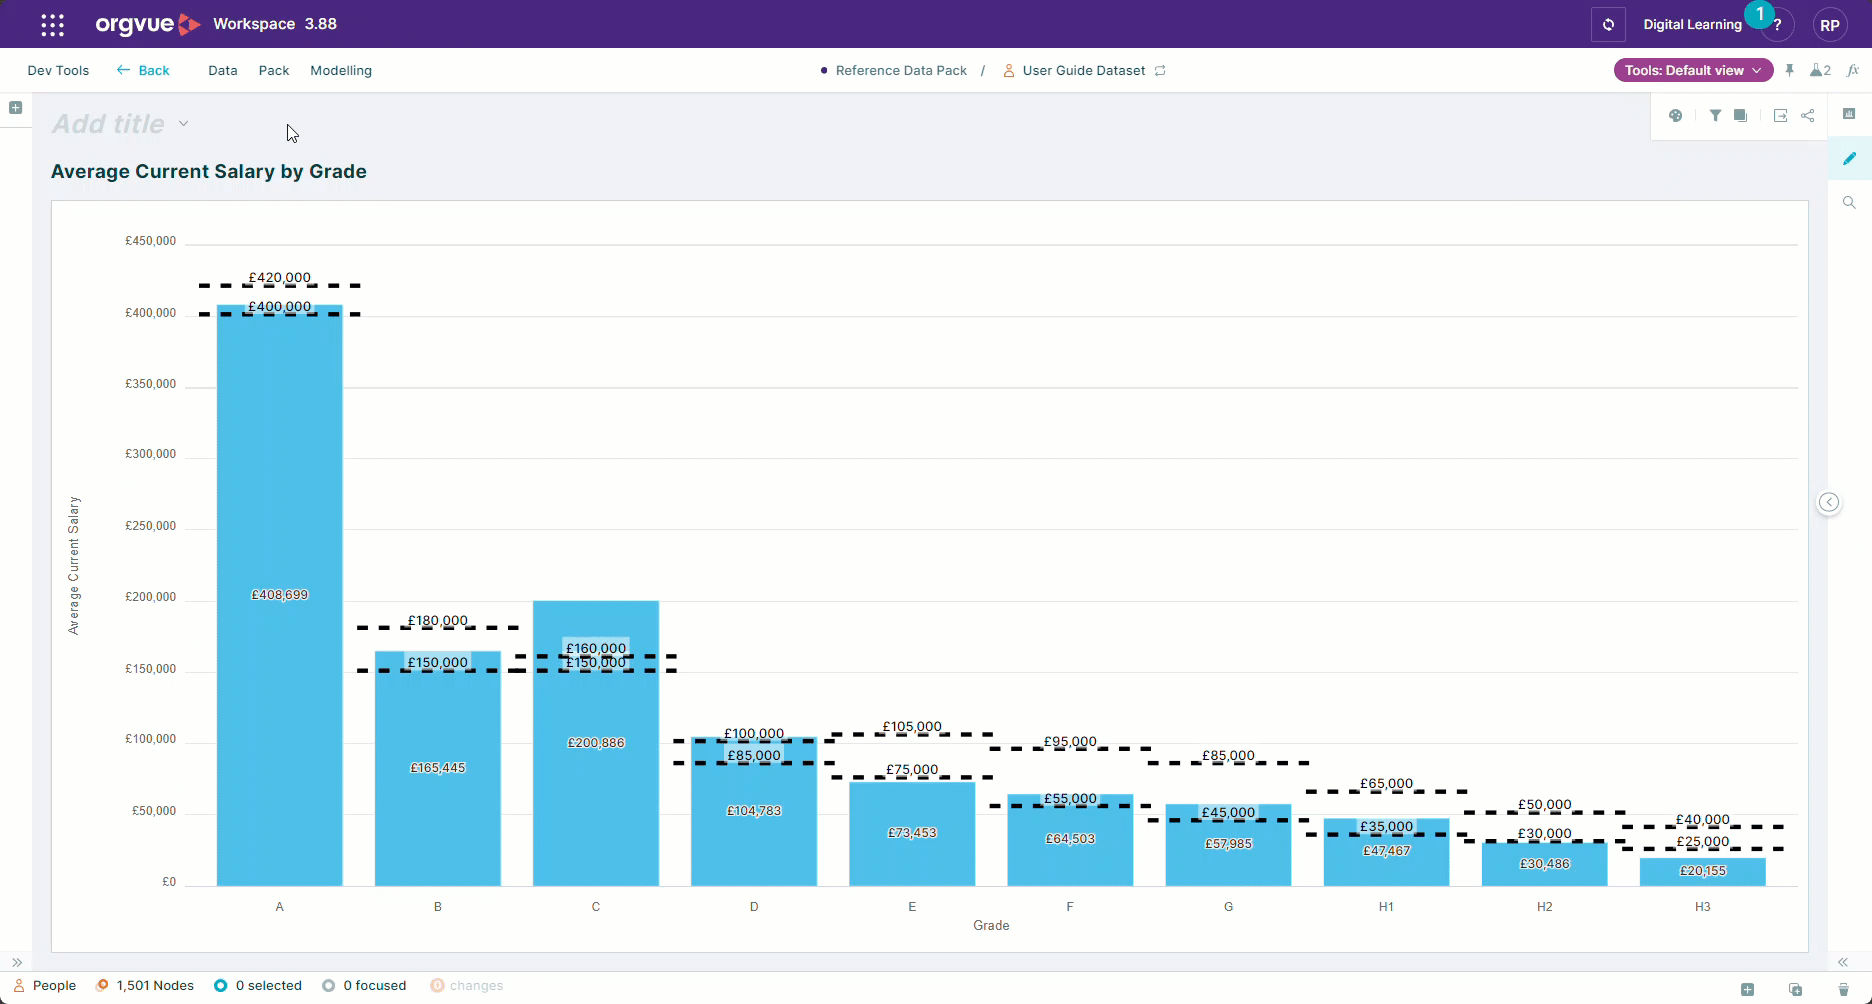Image resolution: width=1872 pixels, height=1004 pixels.
Task: Expand Tools: Default view dropdown
Action: [x=1693, y=70]
